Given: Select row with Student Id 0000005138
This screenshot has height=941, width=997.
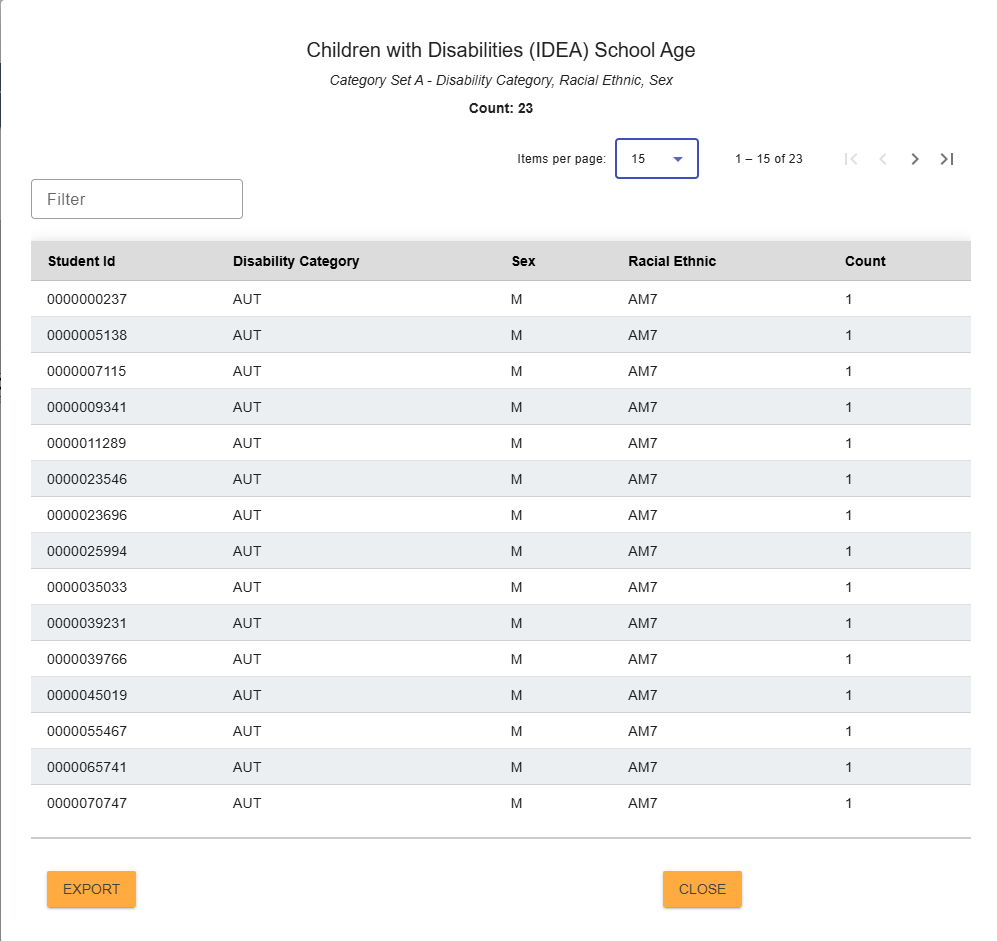Looking at the screenshot, I should (87, 335).
